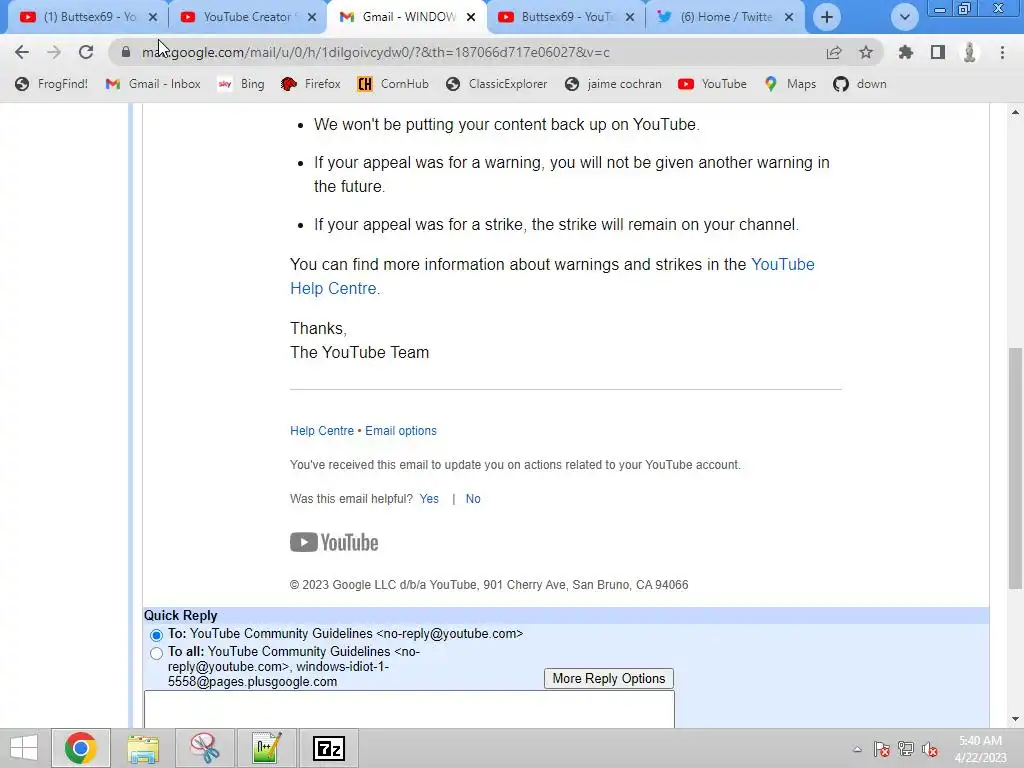Show hidden system tray icons
Image resolution: width=1024 pixels, height=768 pixels.
[x=857, y=749]
